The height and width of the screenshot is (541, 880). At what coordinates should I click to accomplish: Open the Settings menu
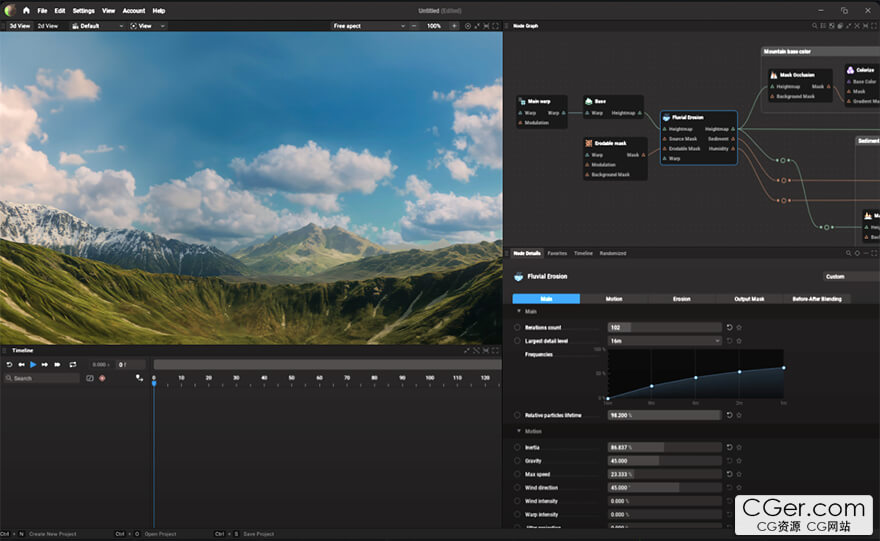(83, 10)
